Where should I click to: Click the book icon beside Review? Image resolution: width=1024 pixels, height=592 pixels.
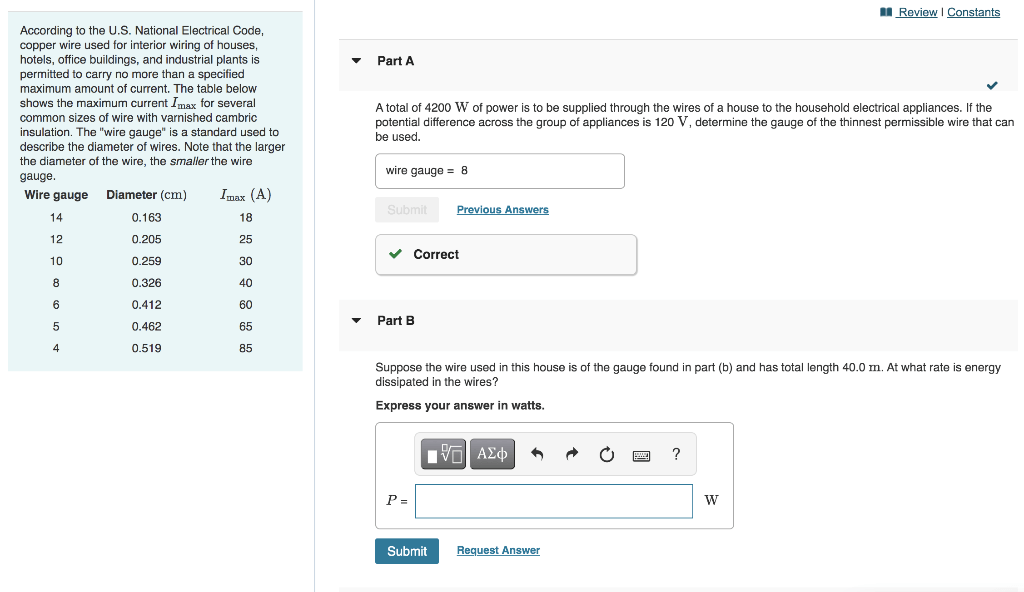click(x=886, y=12)
